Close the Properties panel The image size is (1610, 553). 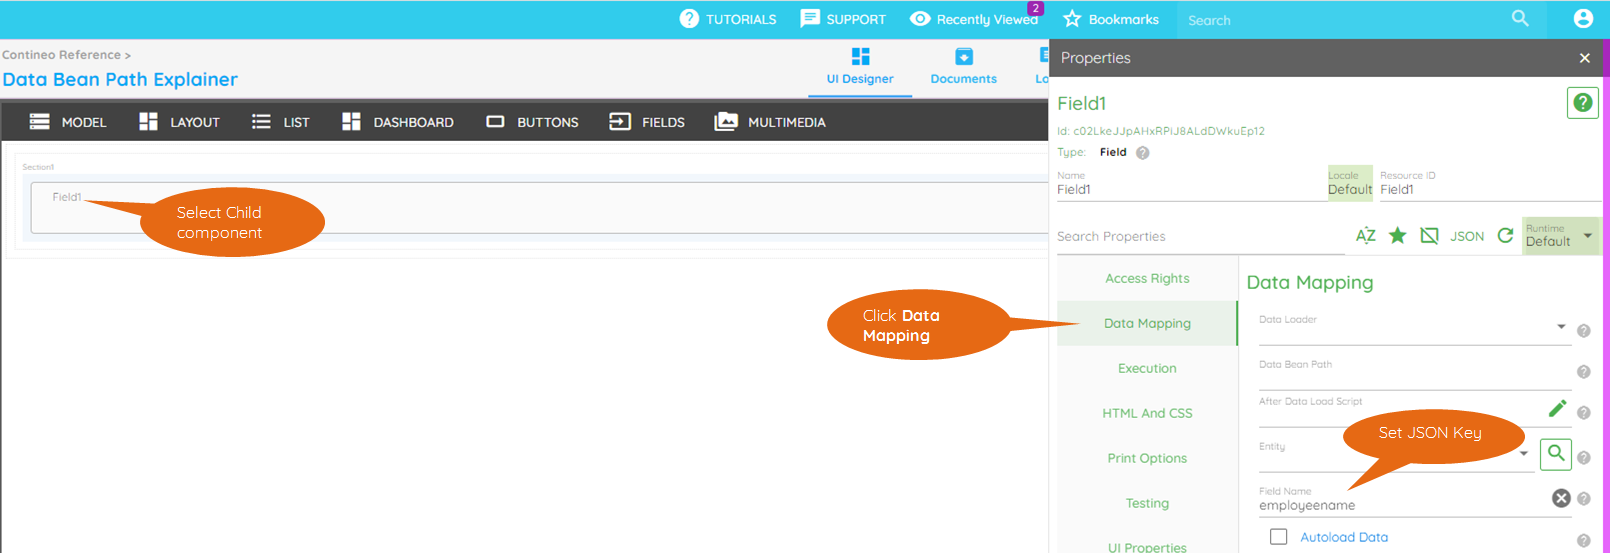1584,58
